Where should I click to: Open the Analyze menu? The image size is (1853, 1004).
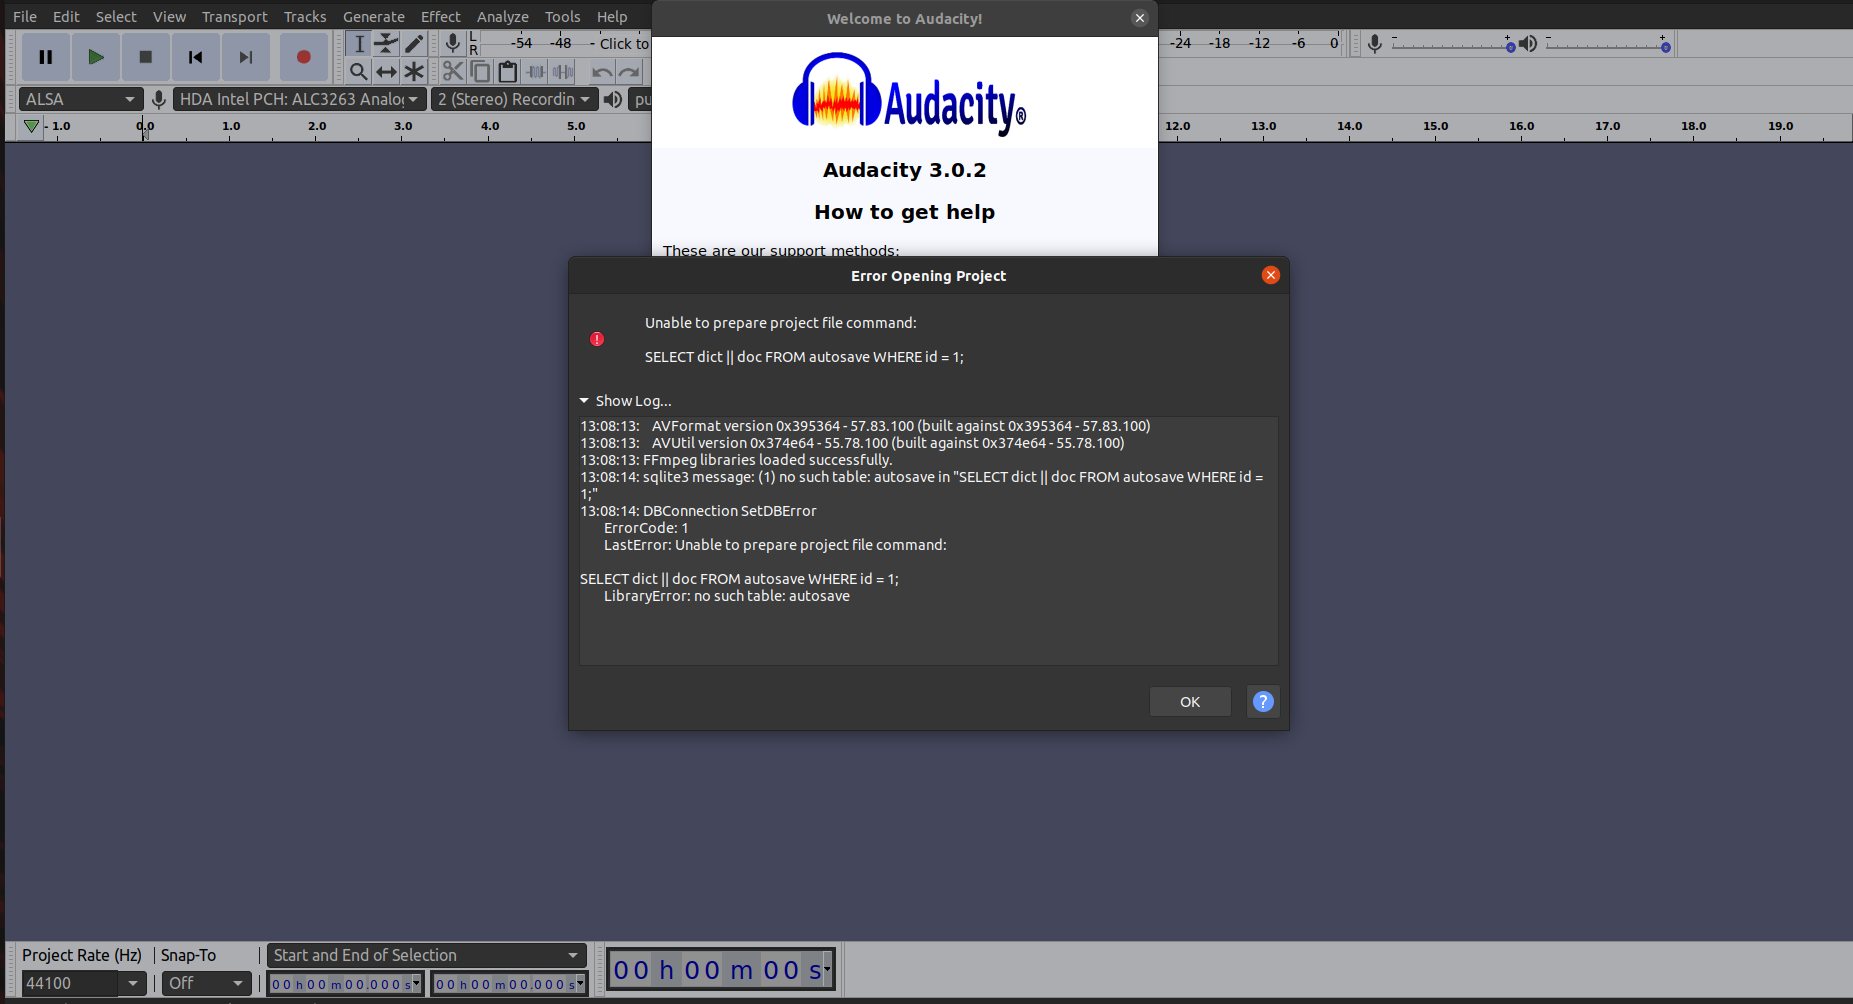[503, 17]
